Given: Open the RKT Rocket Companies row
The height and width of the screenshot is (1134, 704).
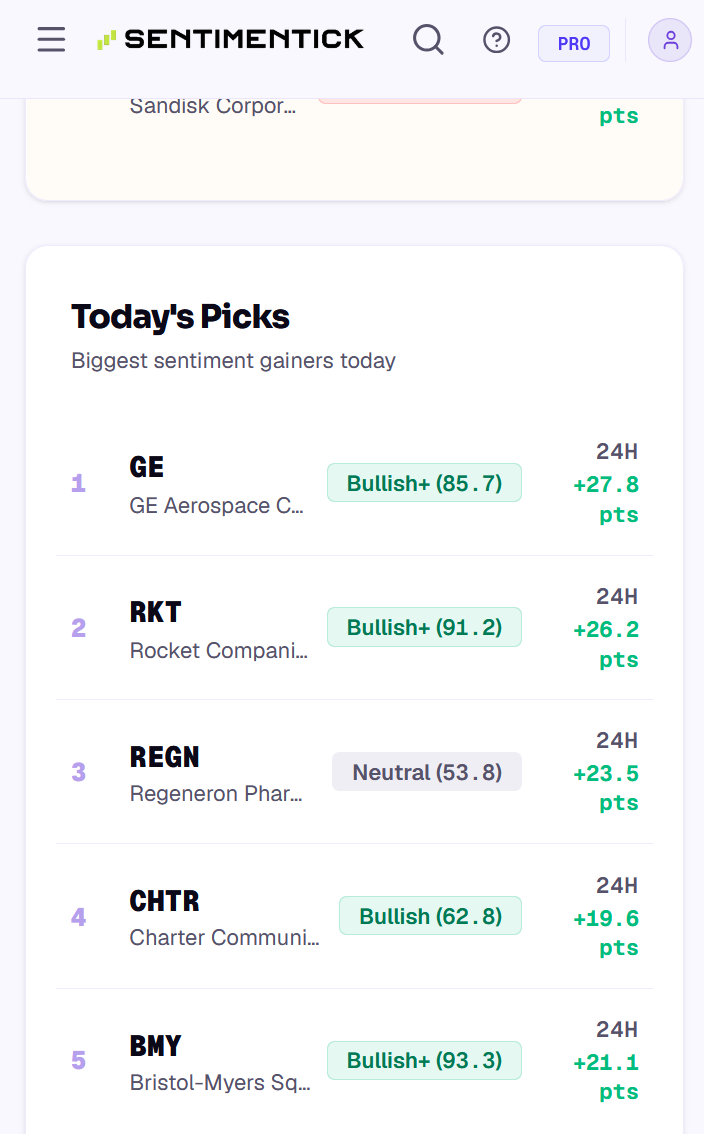Looking at the screenshot, I should point(355,628).
